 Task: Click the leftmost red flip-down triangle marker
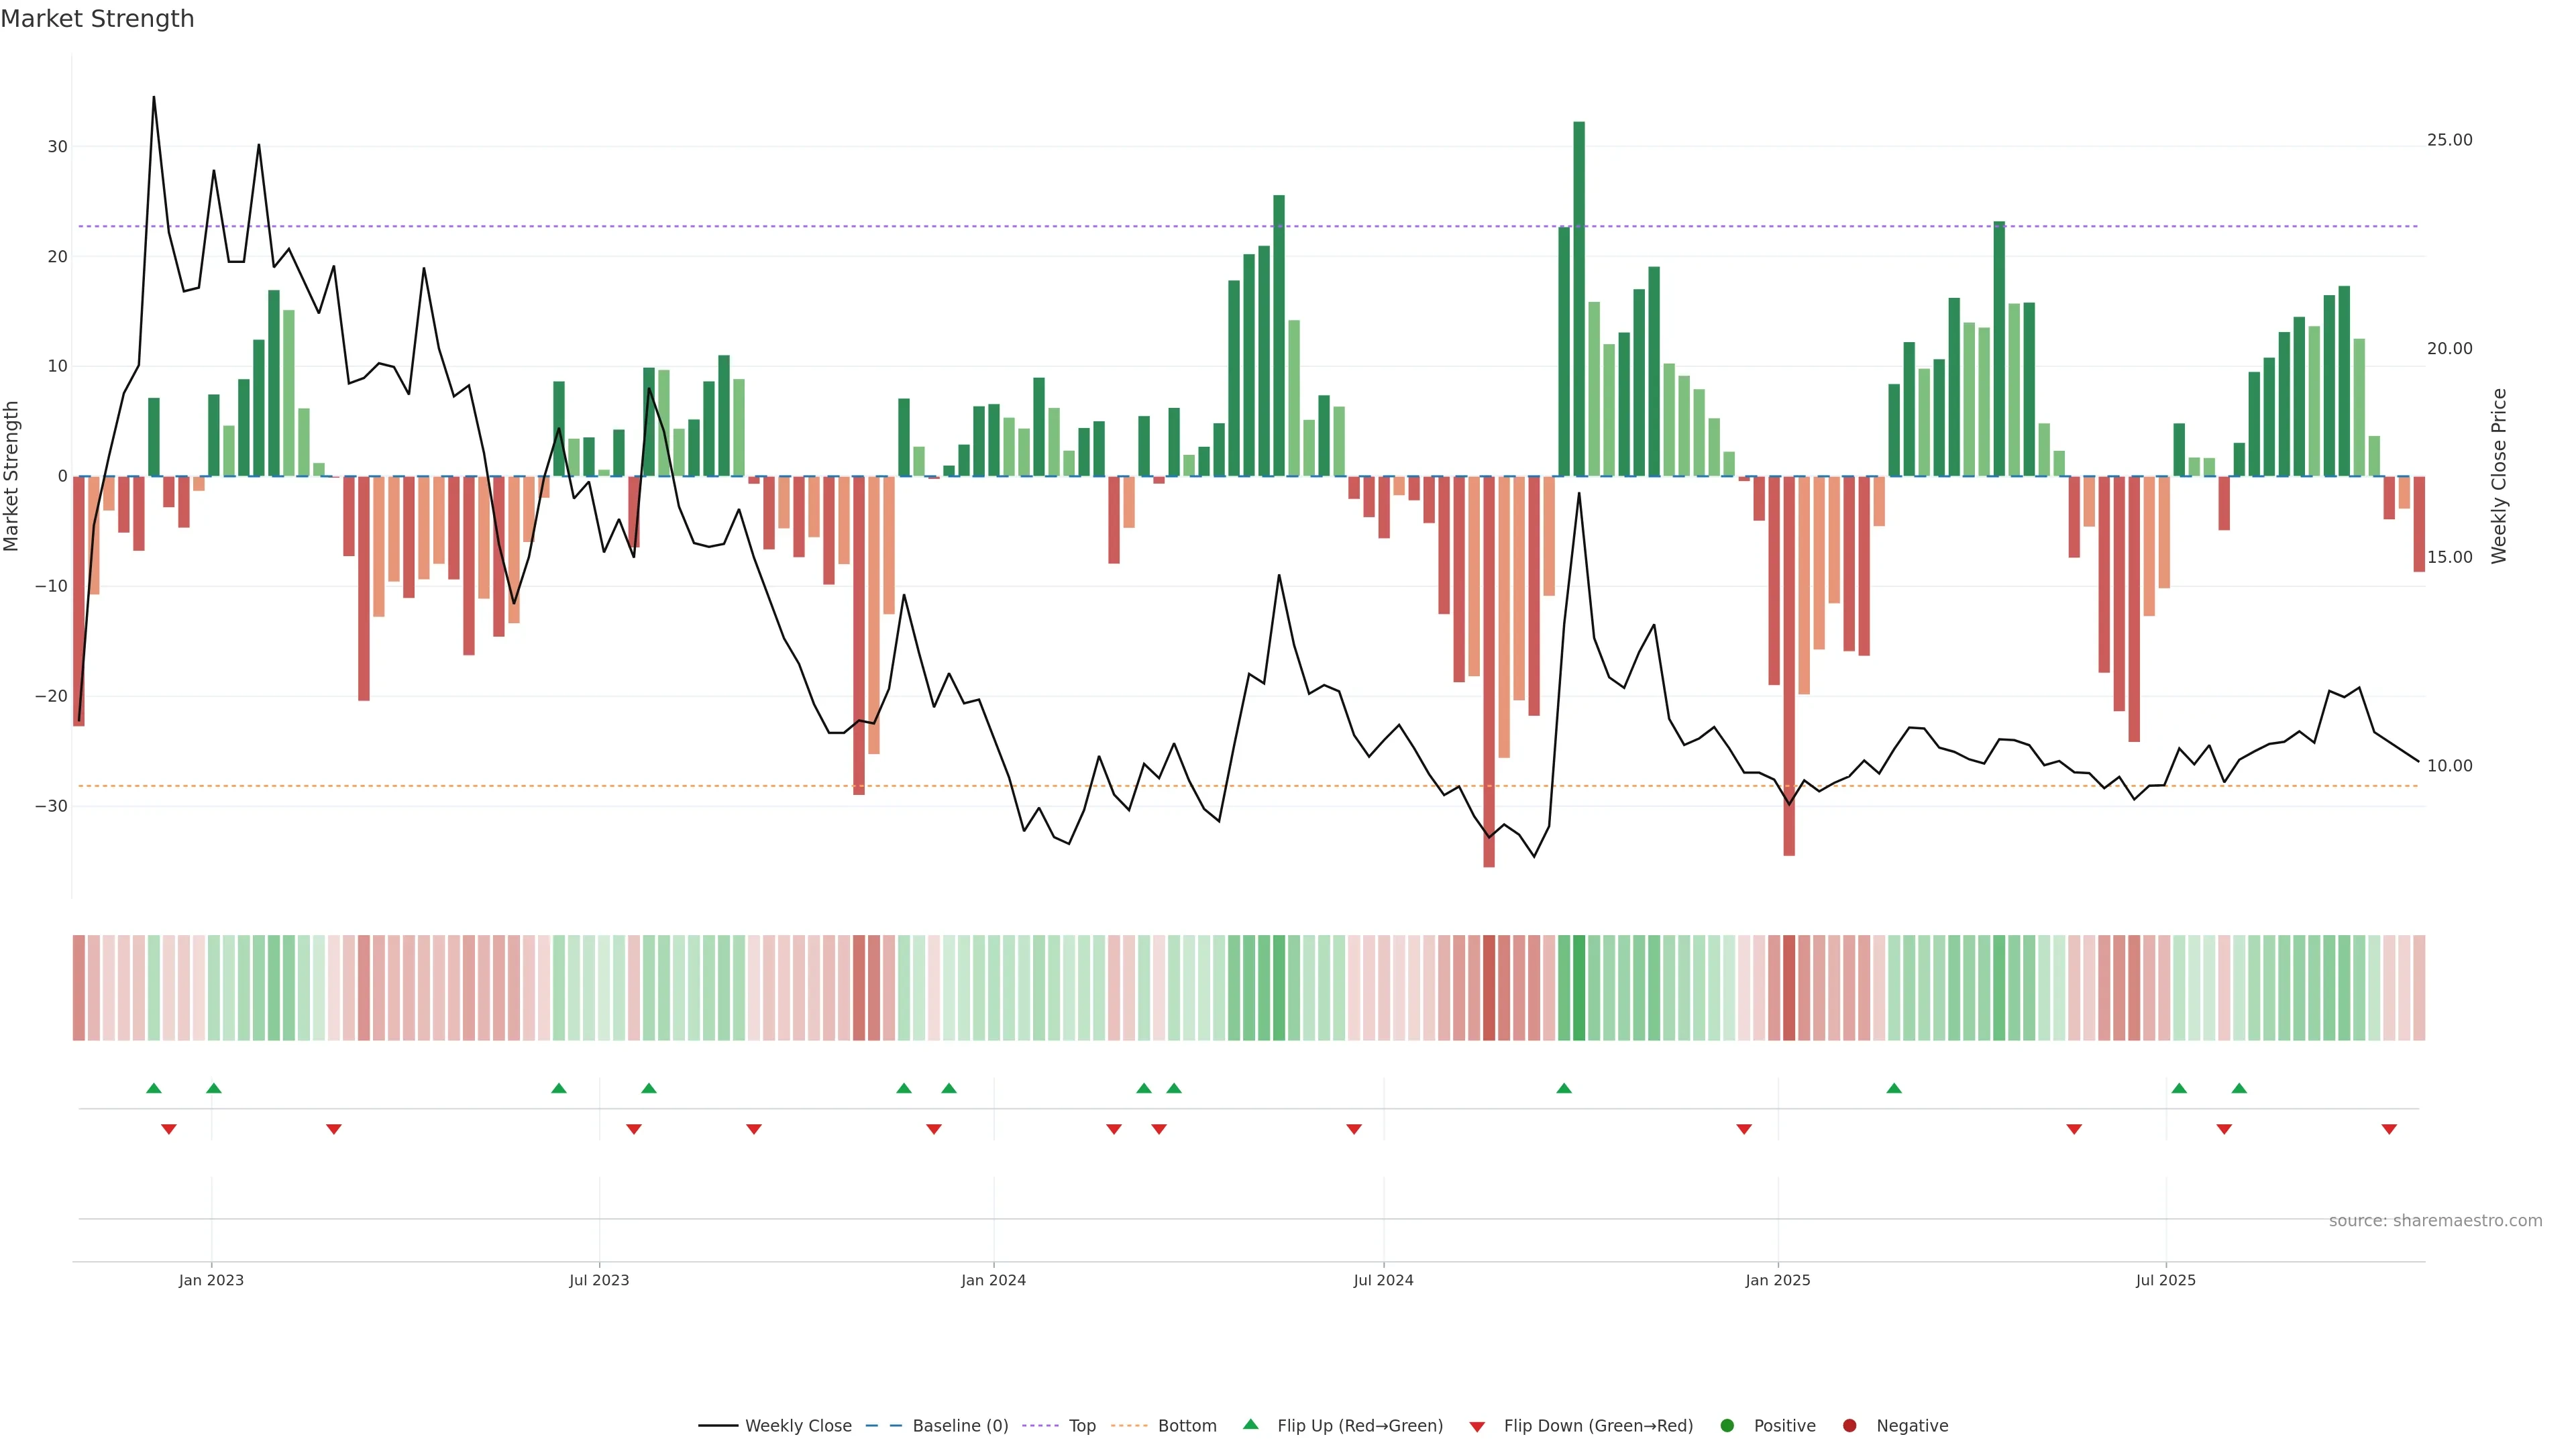click(x=169, y=1129)
